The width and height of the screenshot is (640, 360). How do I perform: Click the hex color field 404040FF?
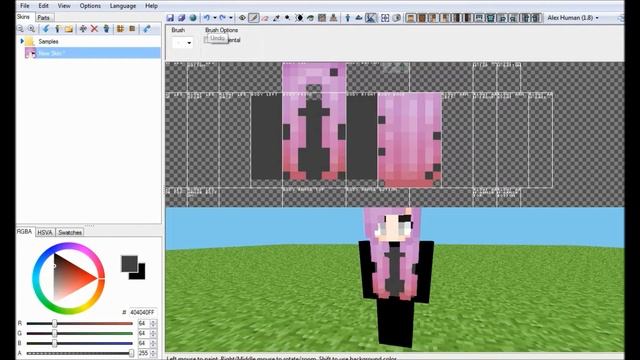(142, 312)
